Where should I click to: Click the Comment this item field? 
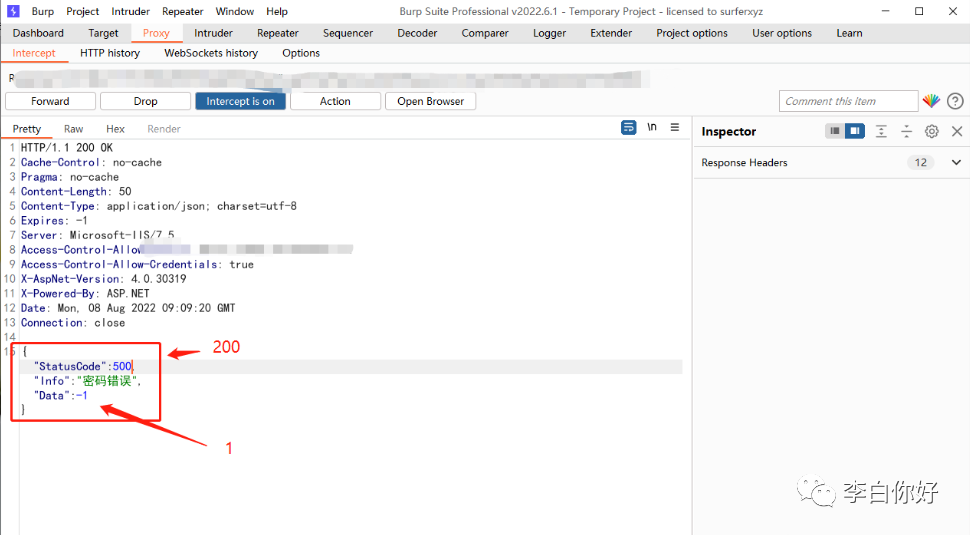point(848,101)
